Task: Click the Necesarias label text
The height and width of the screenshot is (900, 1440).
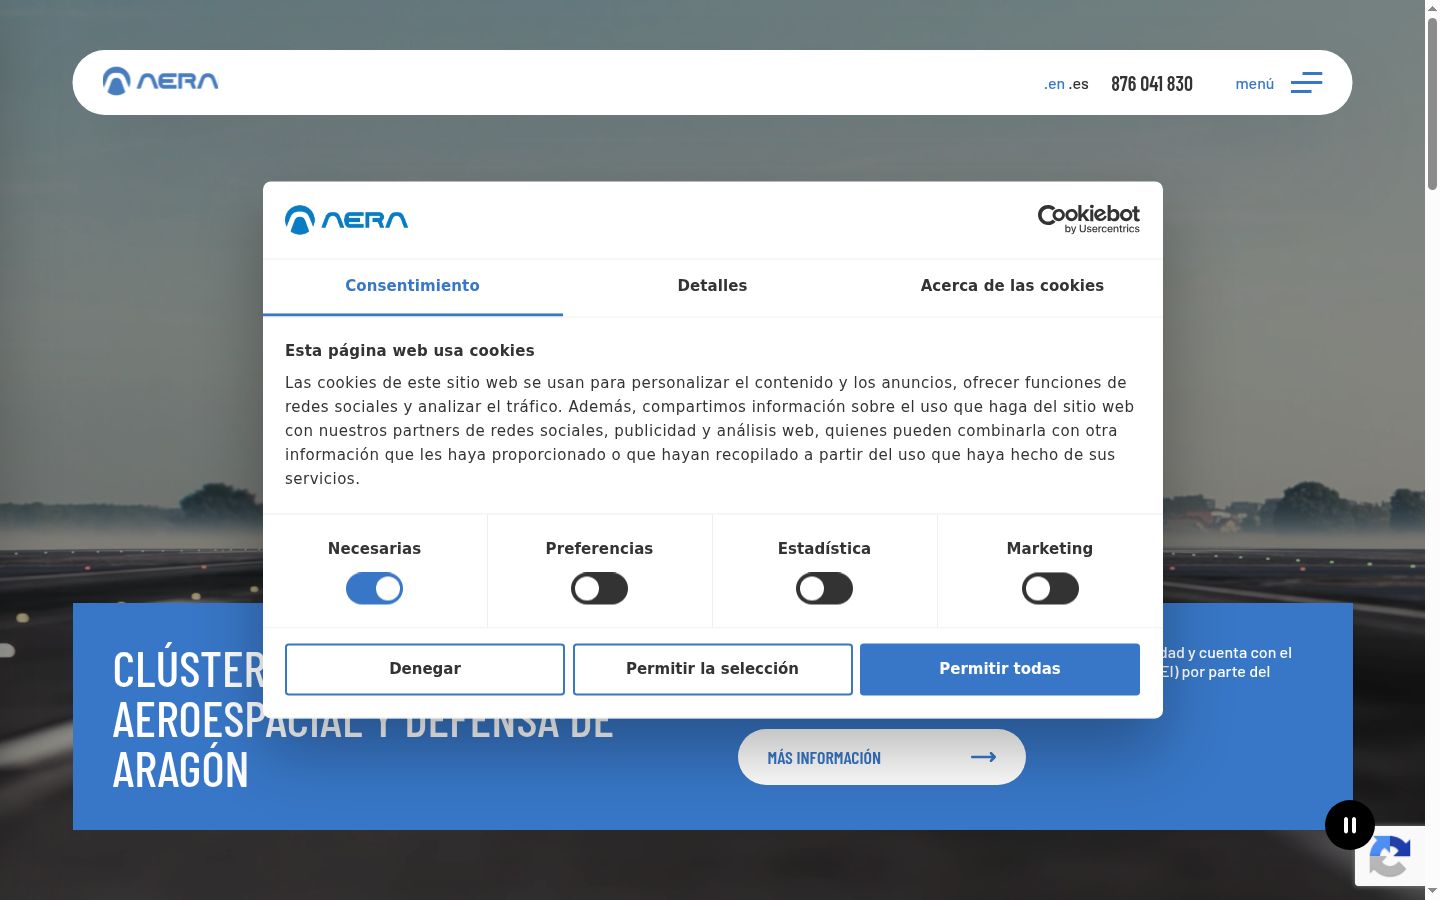Action: (x=374, y=549)
